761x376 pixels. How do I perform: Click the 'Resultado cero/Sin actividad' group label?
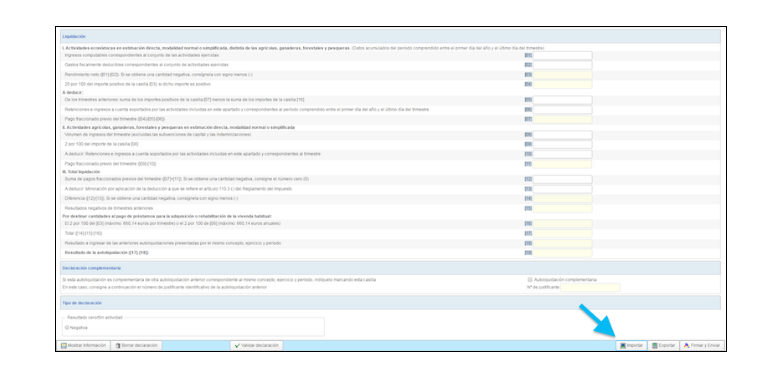point(95,317)
